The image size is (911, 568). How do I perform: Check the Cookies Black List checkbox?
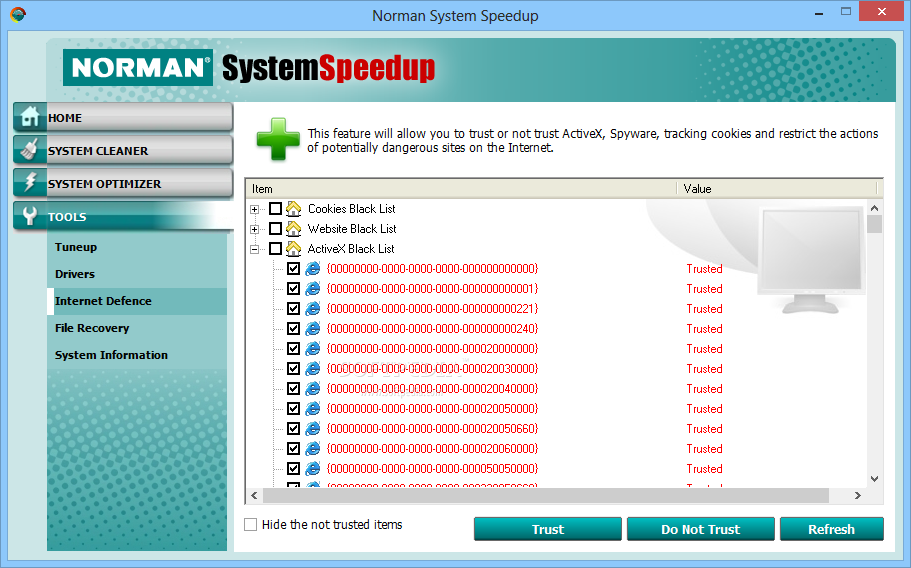click(275, 208)
